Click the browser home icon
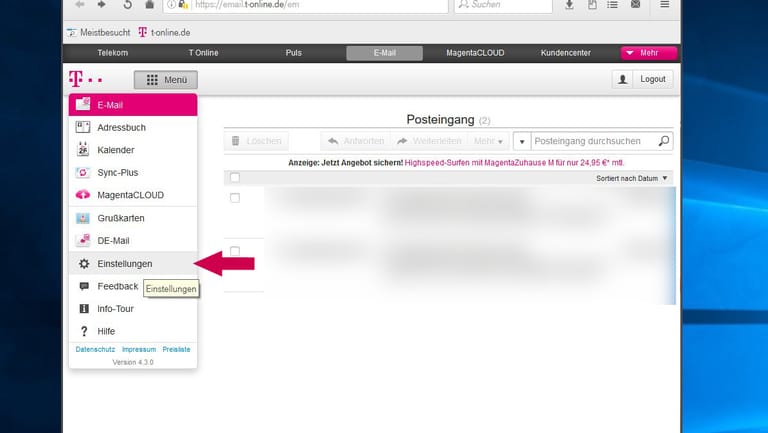The width and height of the screenshot is (768, 433). point(149,4)
